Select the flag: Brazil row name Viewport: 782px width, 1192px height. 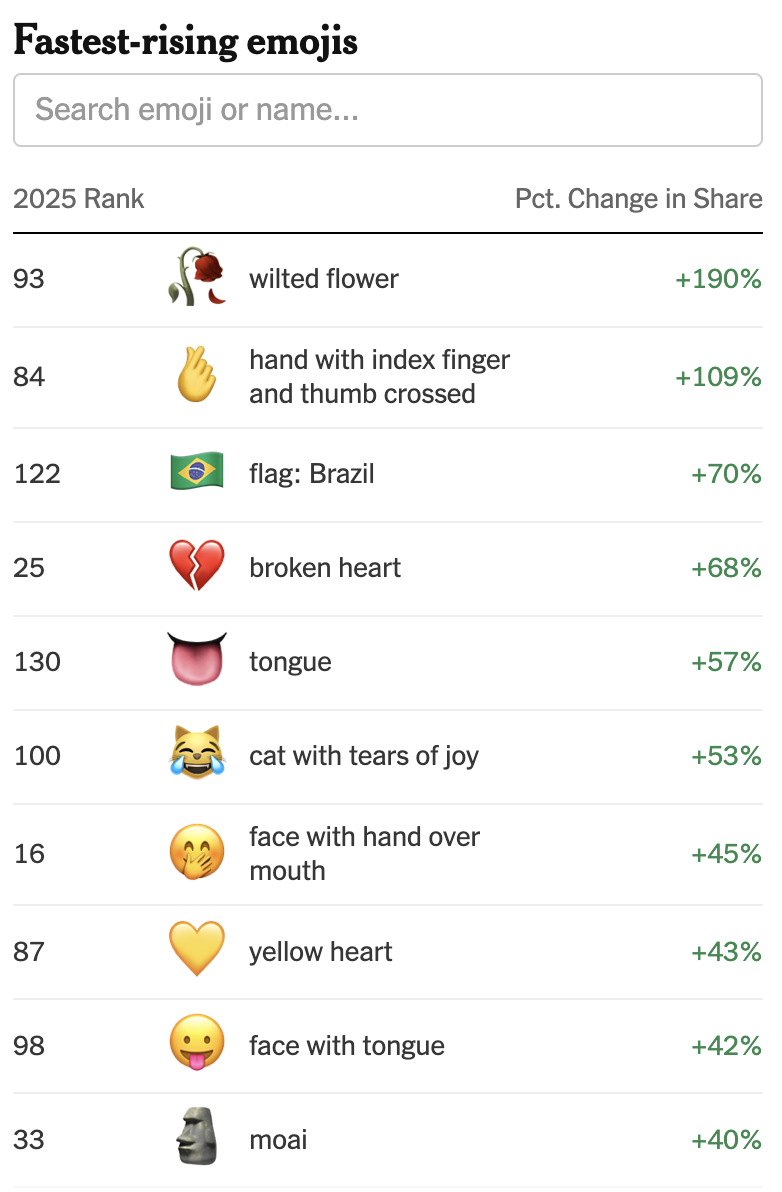[x=312, y=474]
